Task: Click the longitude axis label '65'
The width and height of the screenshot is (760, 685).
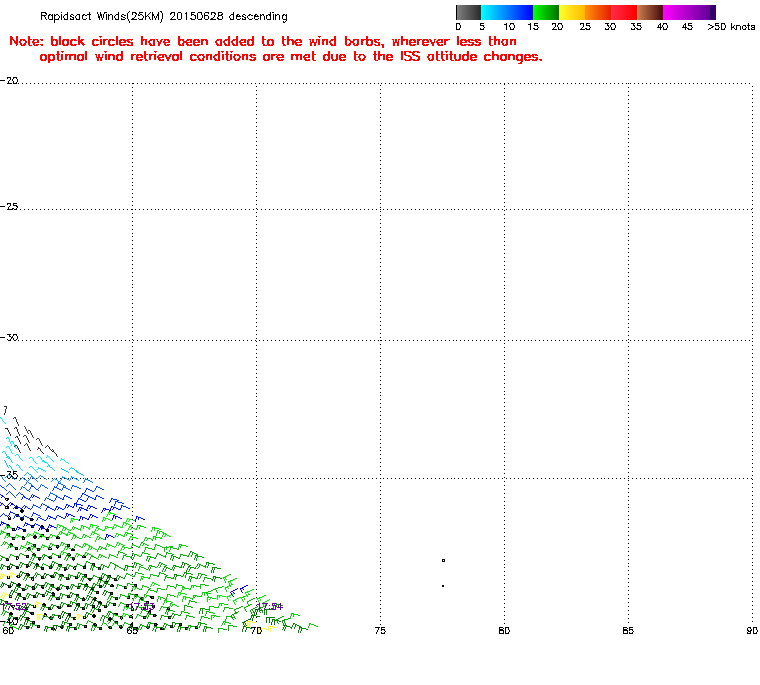Action: point(132,630)
